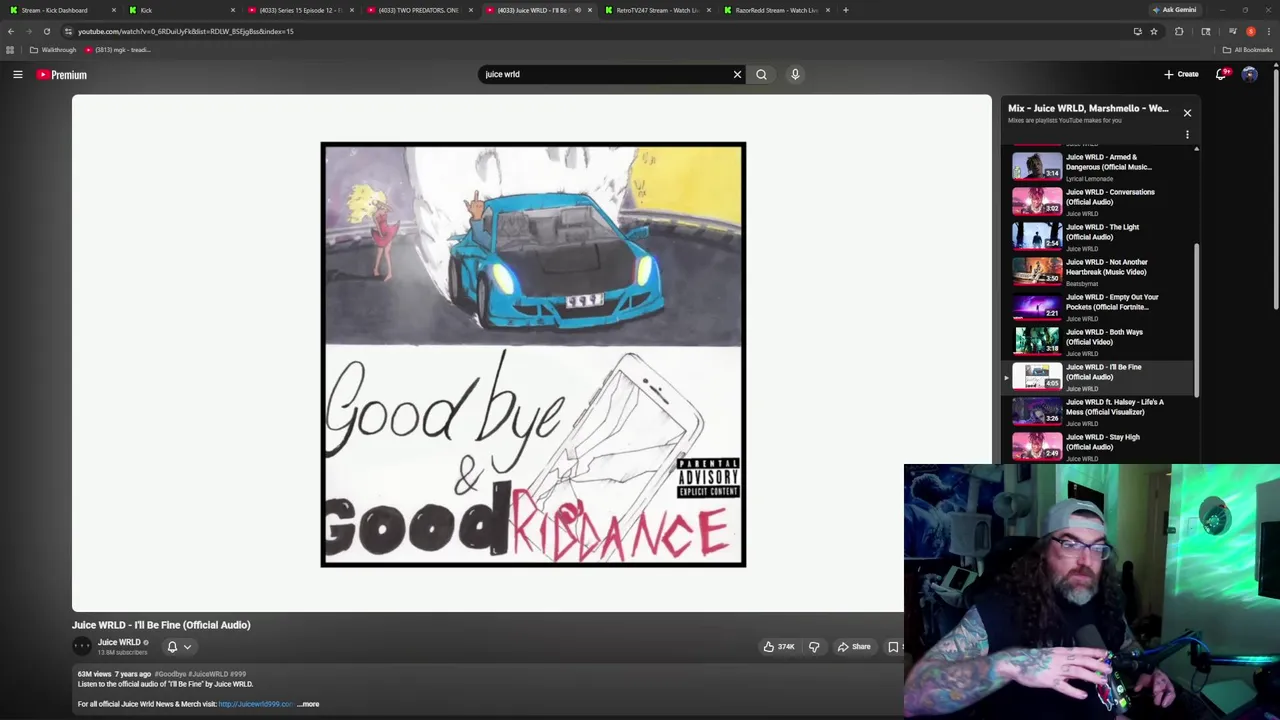Select Both Ways (Official Video) in playlist

(1098, 341)
